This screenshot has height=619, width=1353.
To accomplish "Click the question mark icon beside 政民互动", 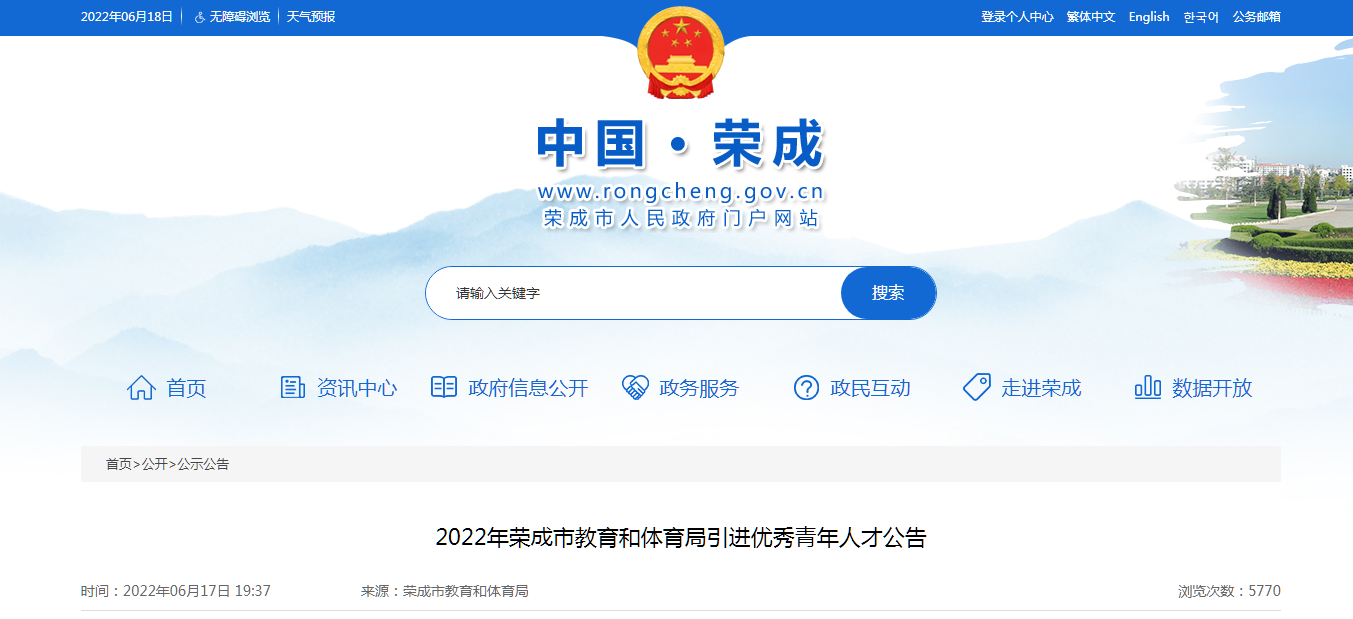I will coord(806,388).
